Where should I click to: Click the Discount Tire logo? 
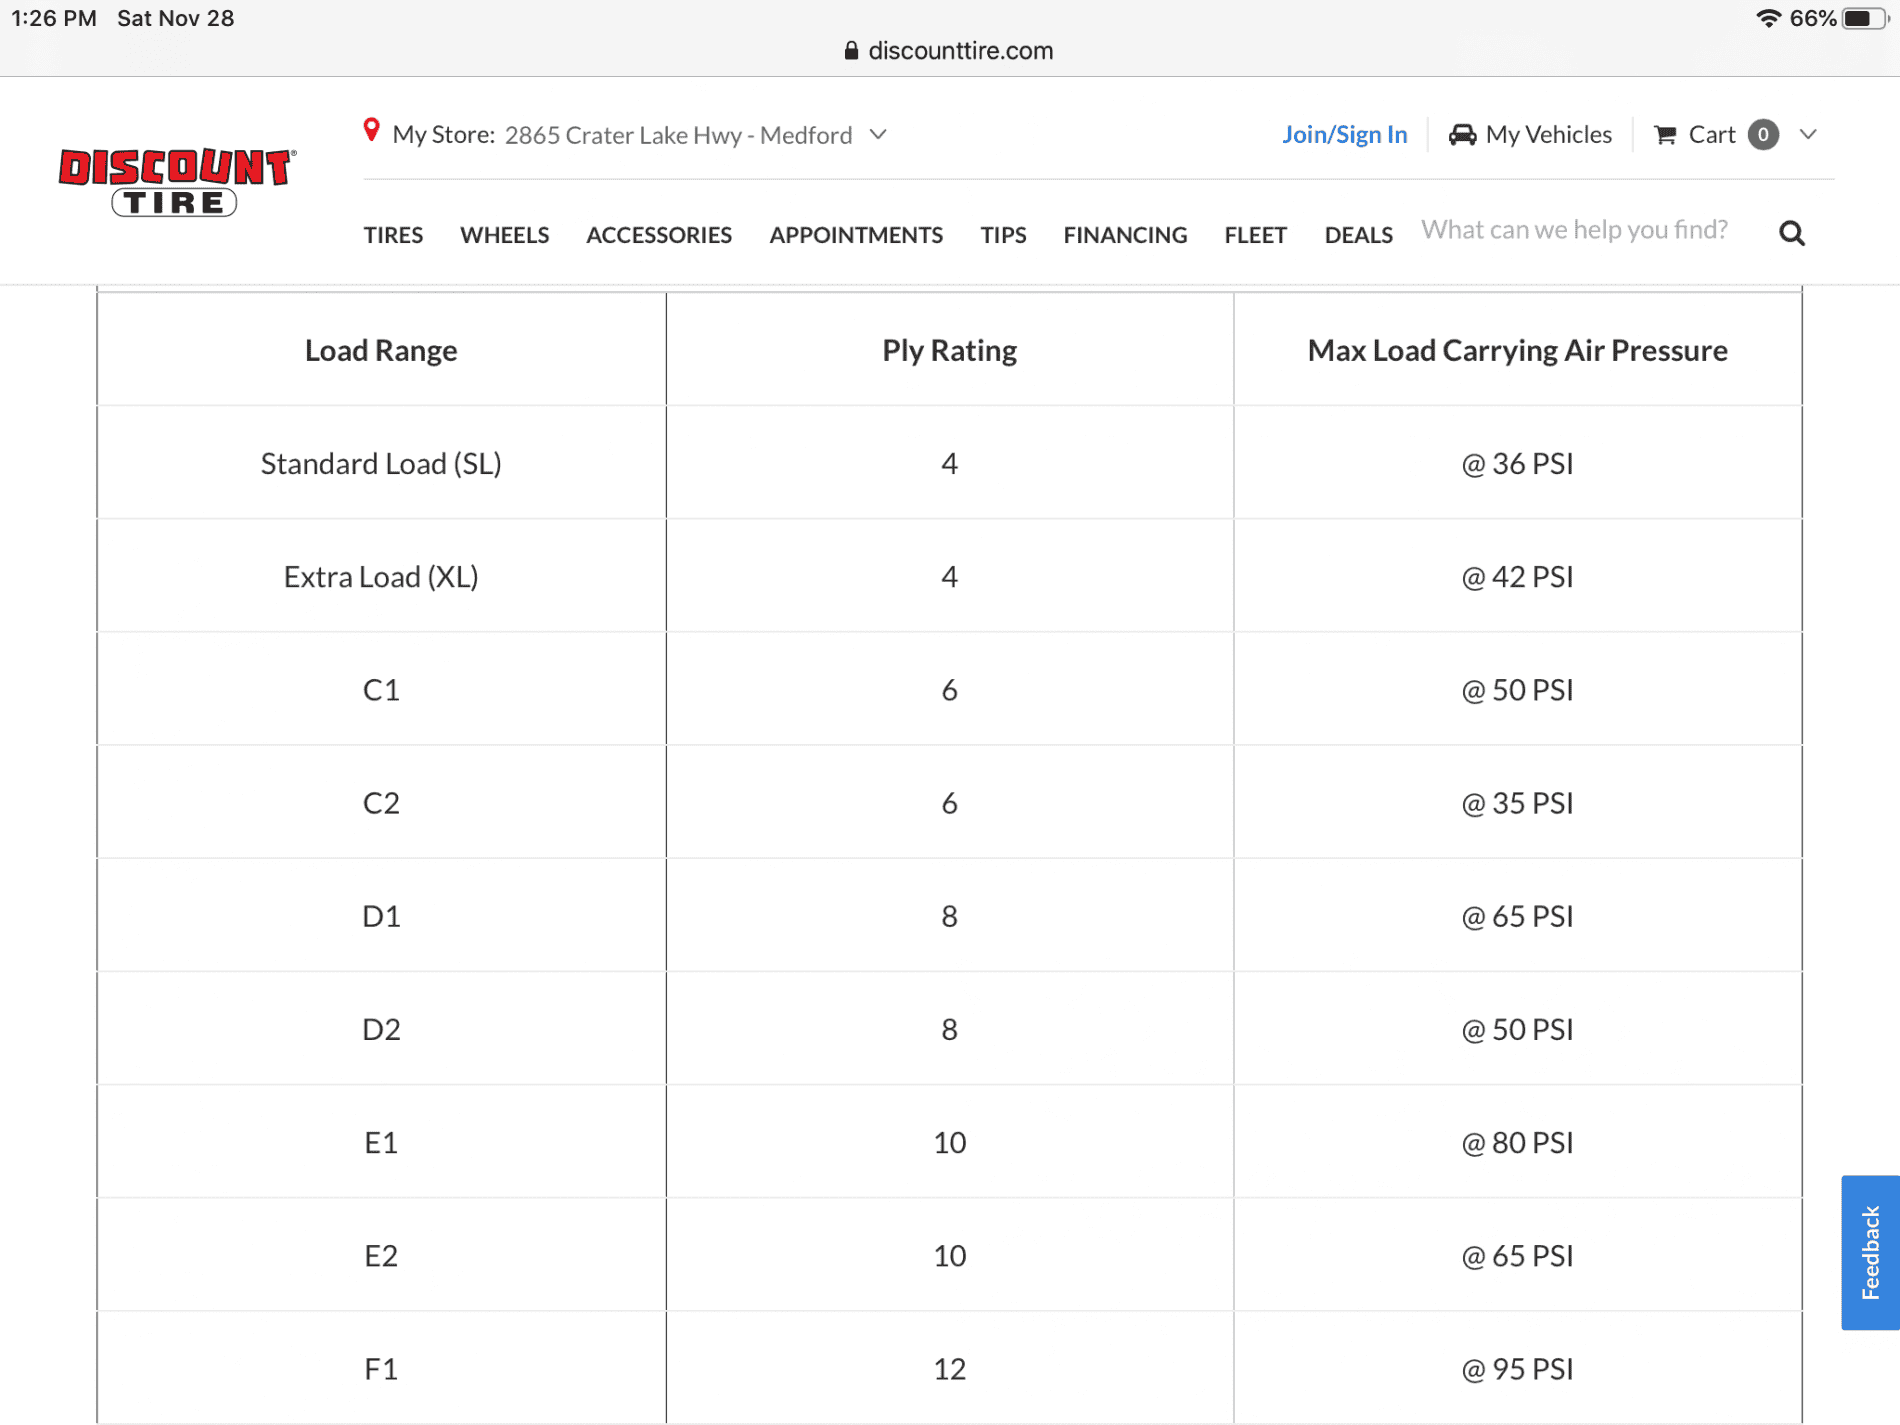click(x=176, y=181)
